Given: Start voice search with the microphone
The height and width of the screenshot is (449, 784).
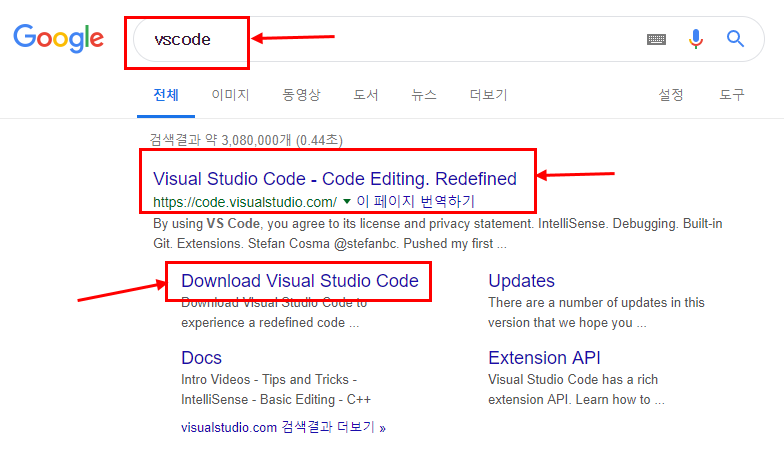Looking at the screenshot, I should pos(696,38).
